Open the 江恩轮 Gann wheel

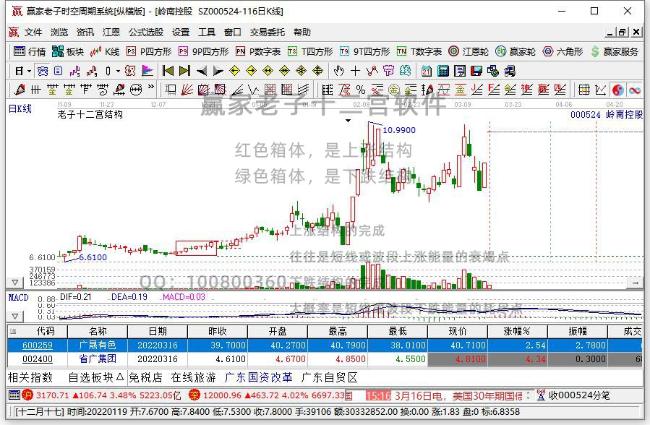468,51
